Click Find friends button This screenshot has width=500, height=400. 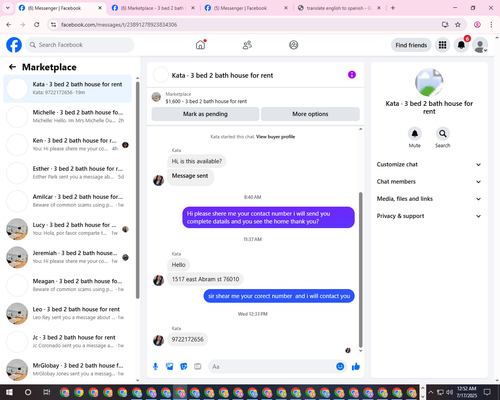tap(411, 45)
